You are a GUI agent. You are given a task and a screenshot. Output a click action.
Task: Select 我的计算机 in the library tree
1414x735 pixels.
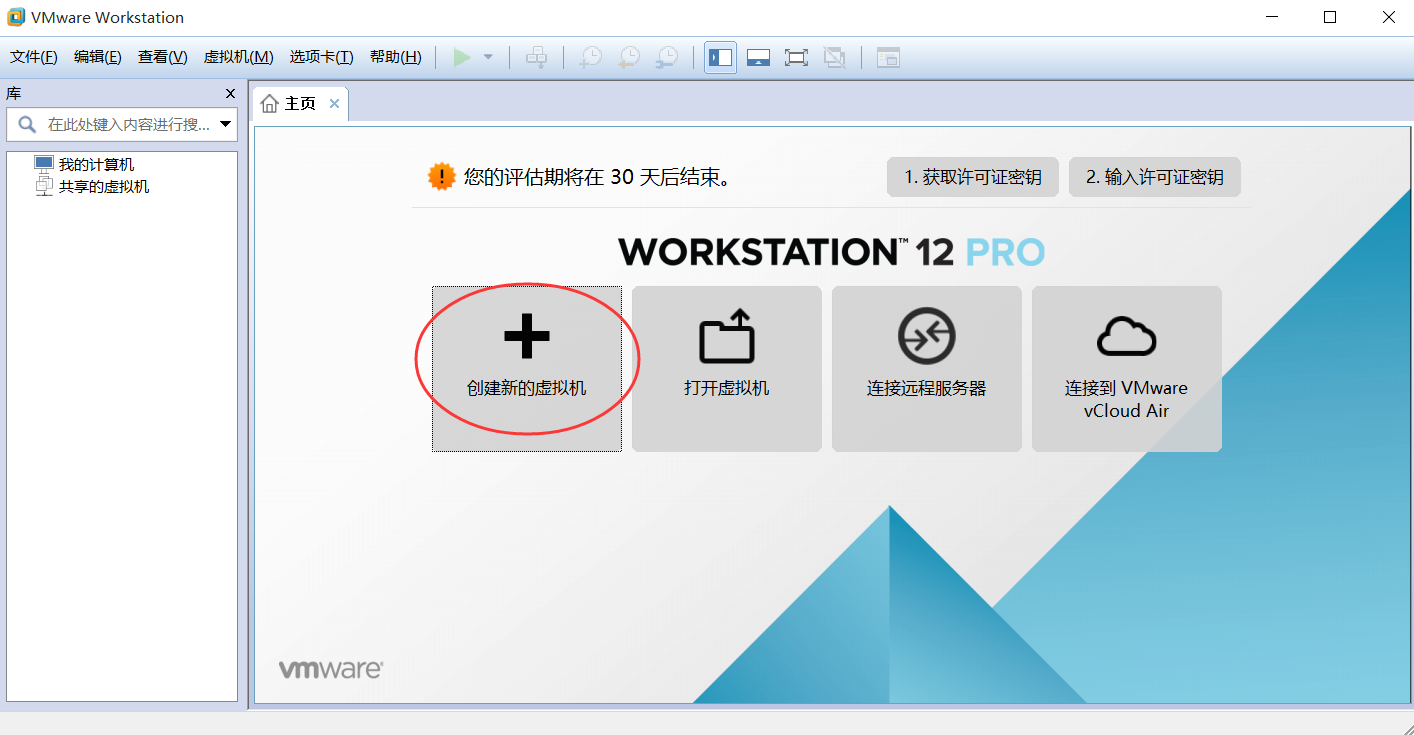96,165
